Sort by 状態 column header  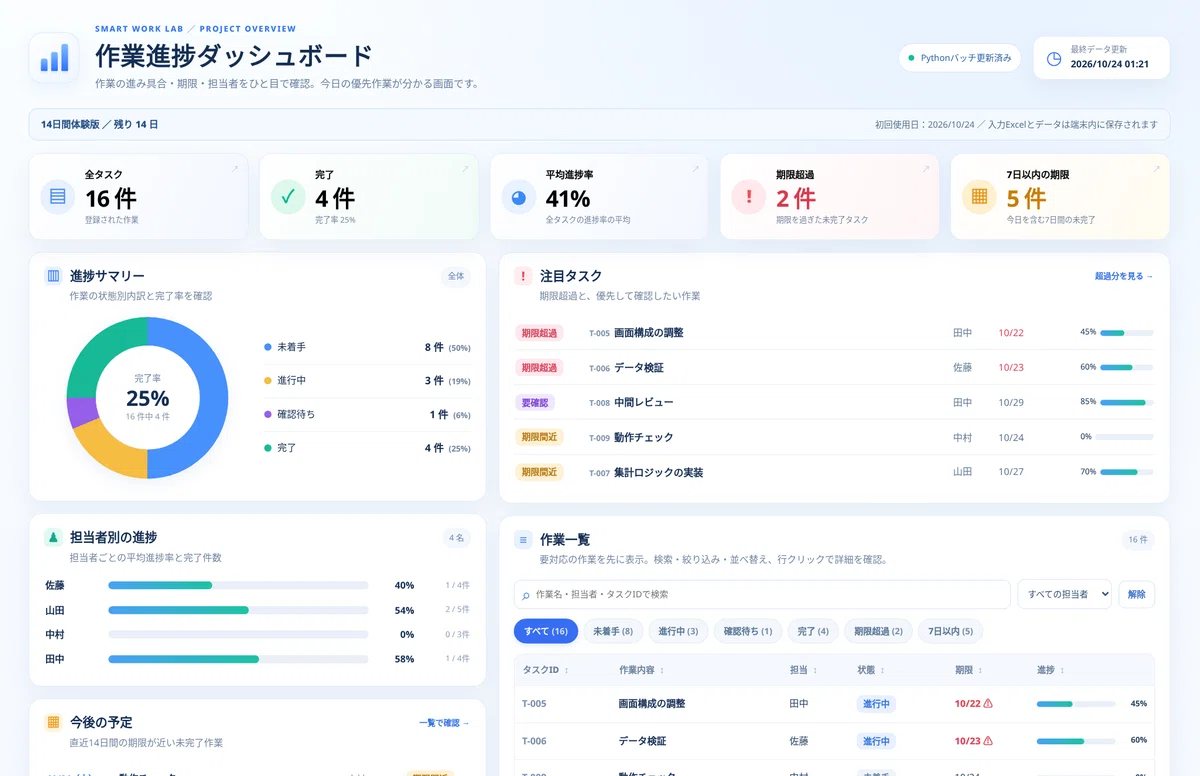(x=871, y=670)
